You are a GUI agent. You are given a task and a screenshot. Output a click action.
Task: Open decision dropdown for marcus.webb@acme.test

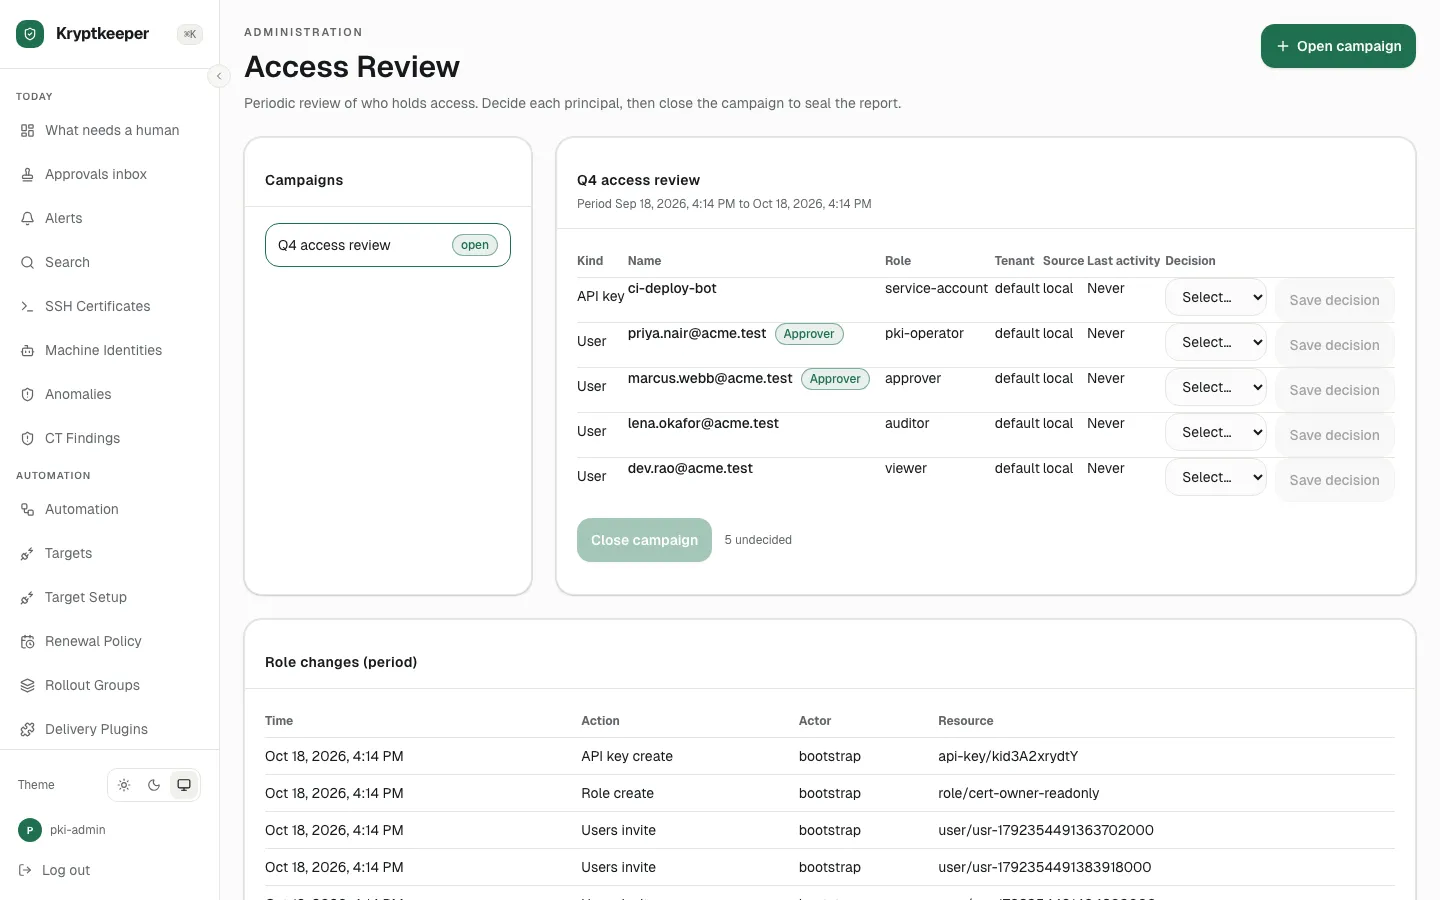tap(1216, 387)
